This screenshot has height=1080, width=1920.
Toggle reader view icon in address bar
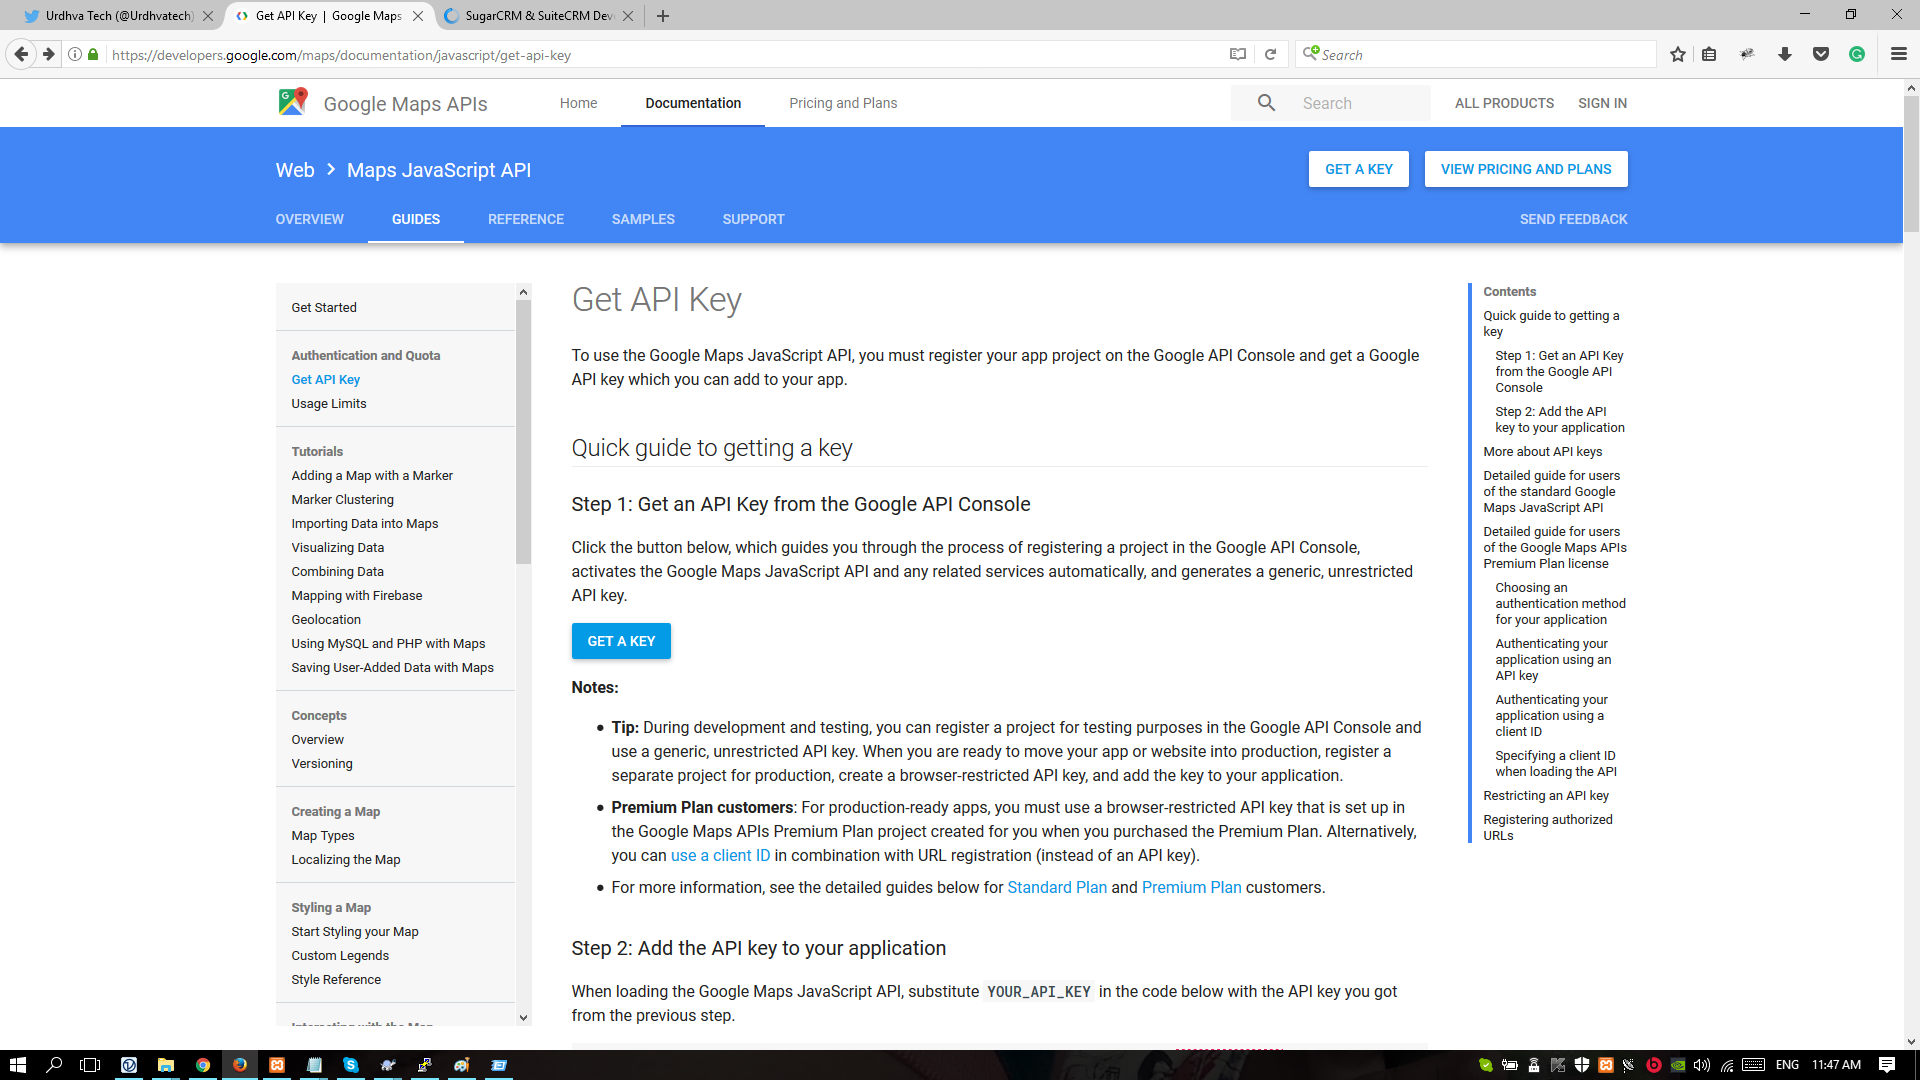pyautogui.click(x=1238, y=54)
